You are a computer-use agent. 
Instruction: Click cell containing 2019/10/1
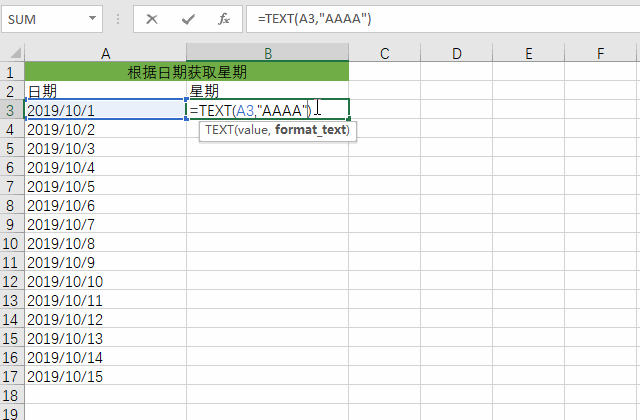[x=105, y=110]
